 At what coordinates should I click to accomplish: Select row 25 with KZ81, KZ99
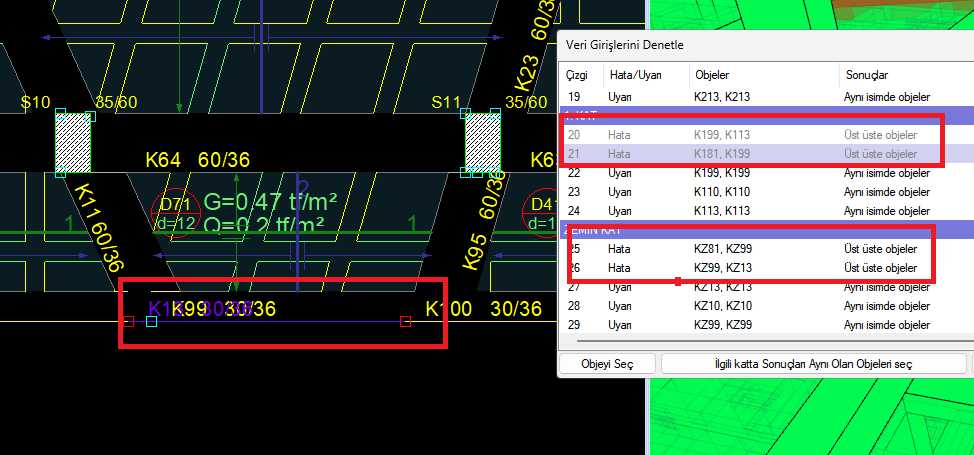(x=750, y=248)
